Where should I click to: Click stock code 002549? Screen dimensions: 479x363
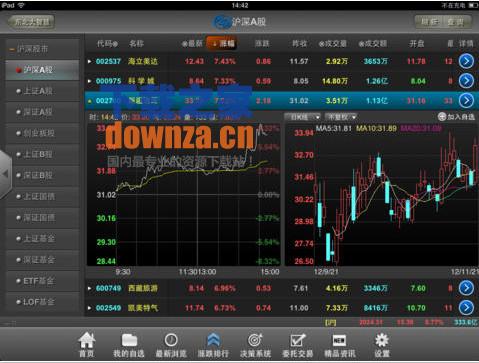pyautogui.click(x=108, y=308)
